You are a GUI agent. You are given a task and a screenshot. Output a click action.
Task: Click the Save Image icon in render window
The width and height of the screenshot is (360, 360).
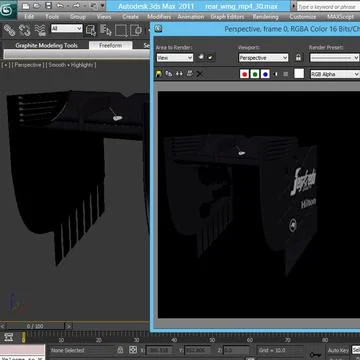point(159,74)
